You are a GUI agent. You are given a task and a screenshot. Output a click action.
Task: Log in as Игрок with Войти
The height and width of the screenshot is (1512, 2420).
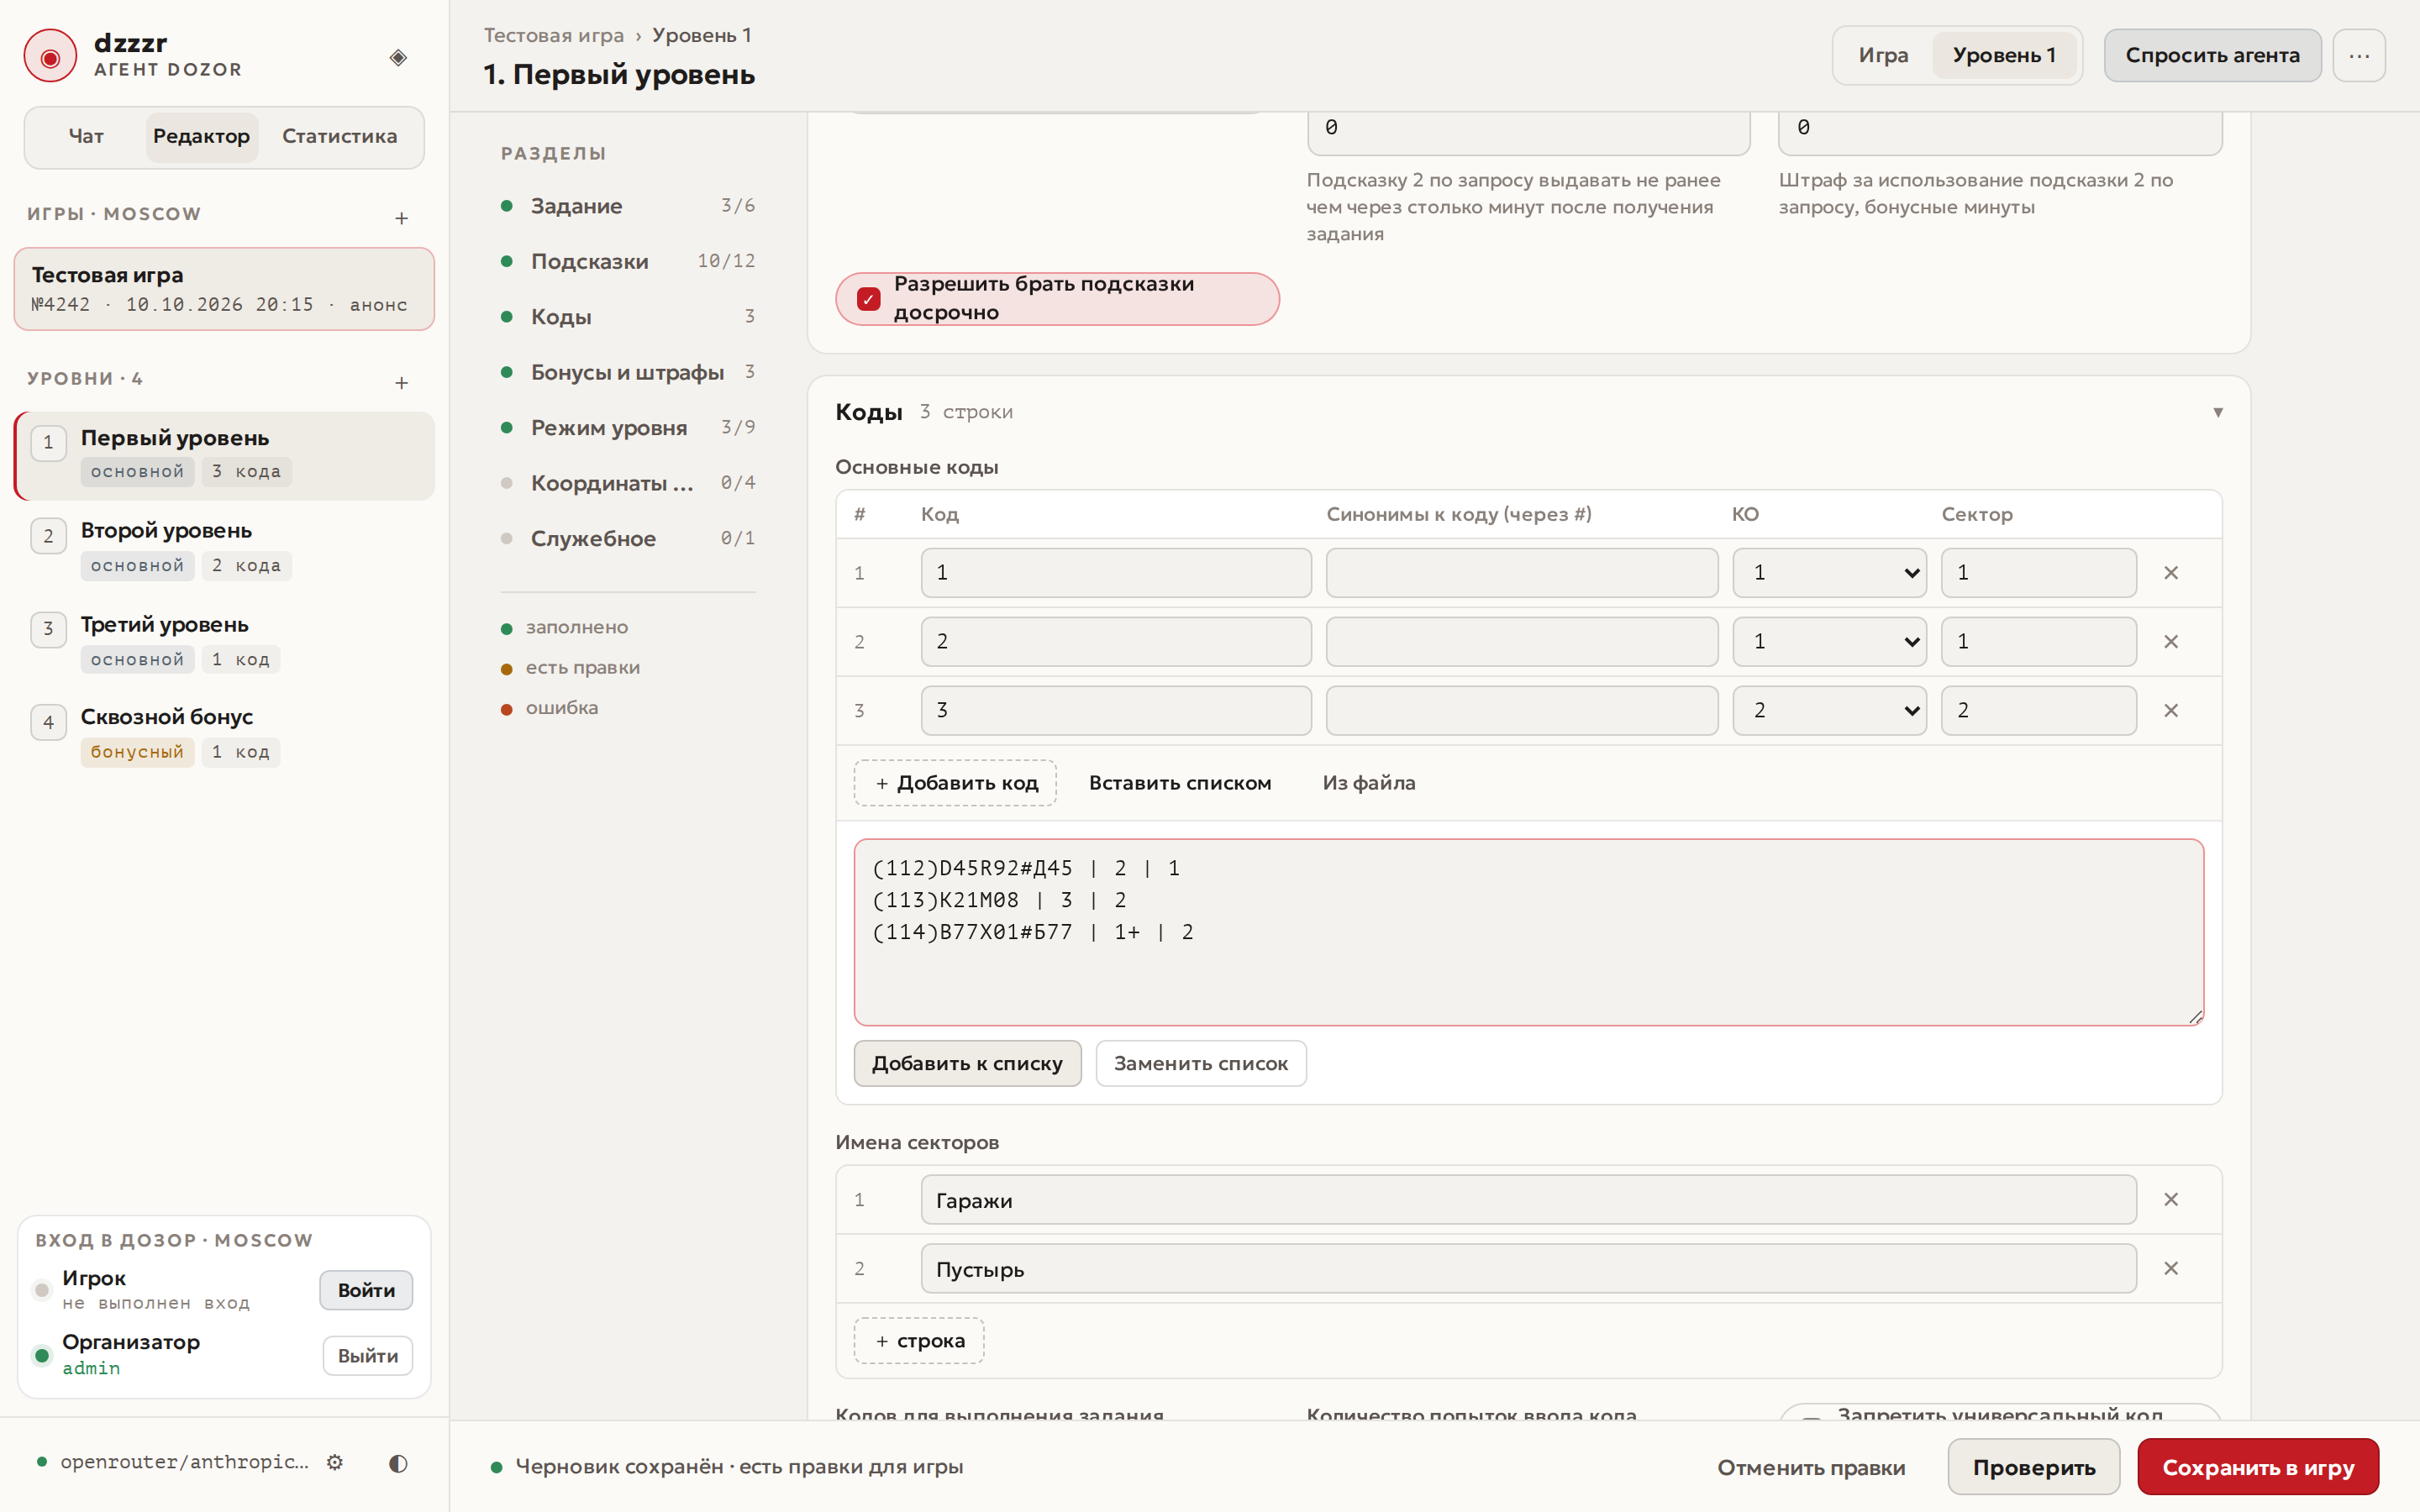click(x=366, y=1290)
